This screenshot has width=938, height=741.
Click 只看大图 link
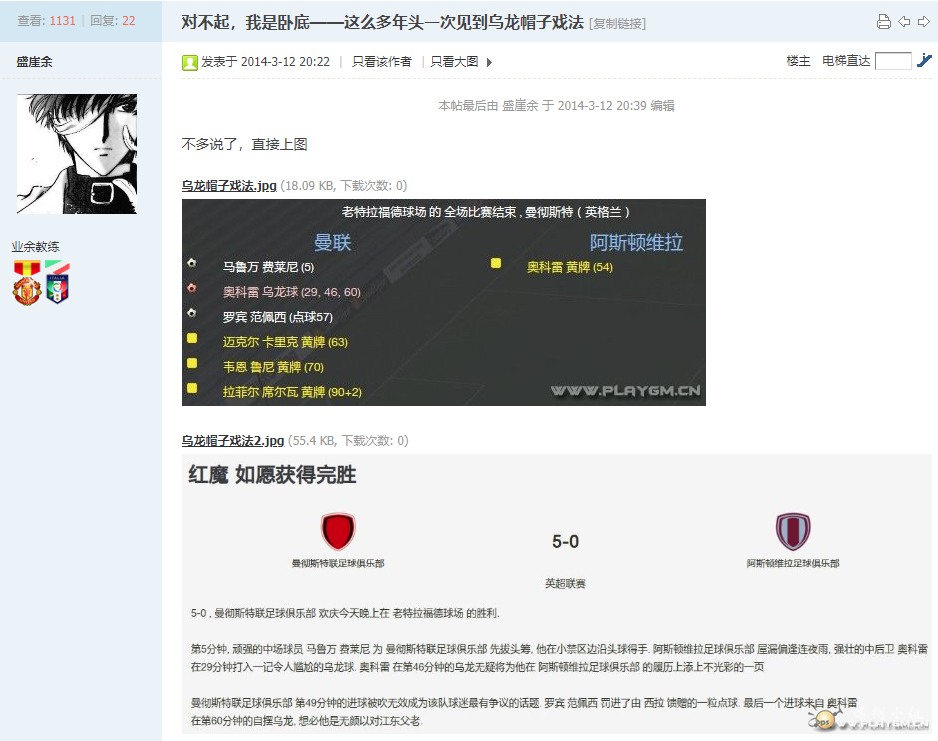454,62
